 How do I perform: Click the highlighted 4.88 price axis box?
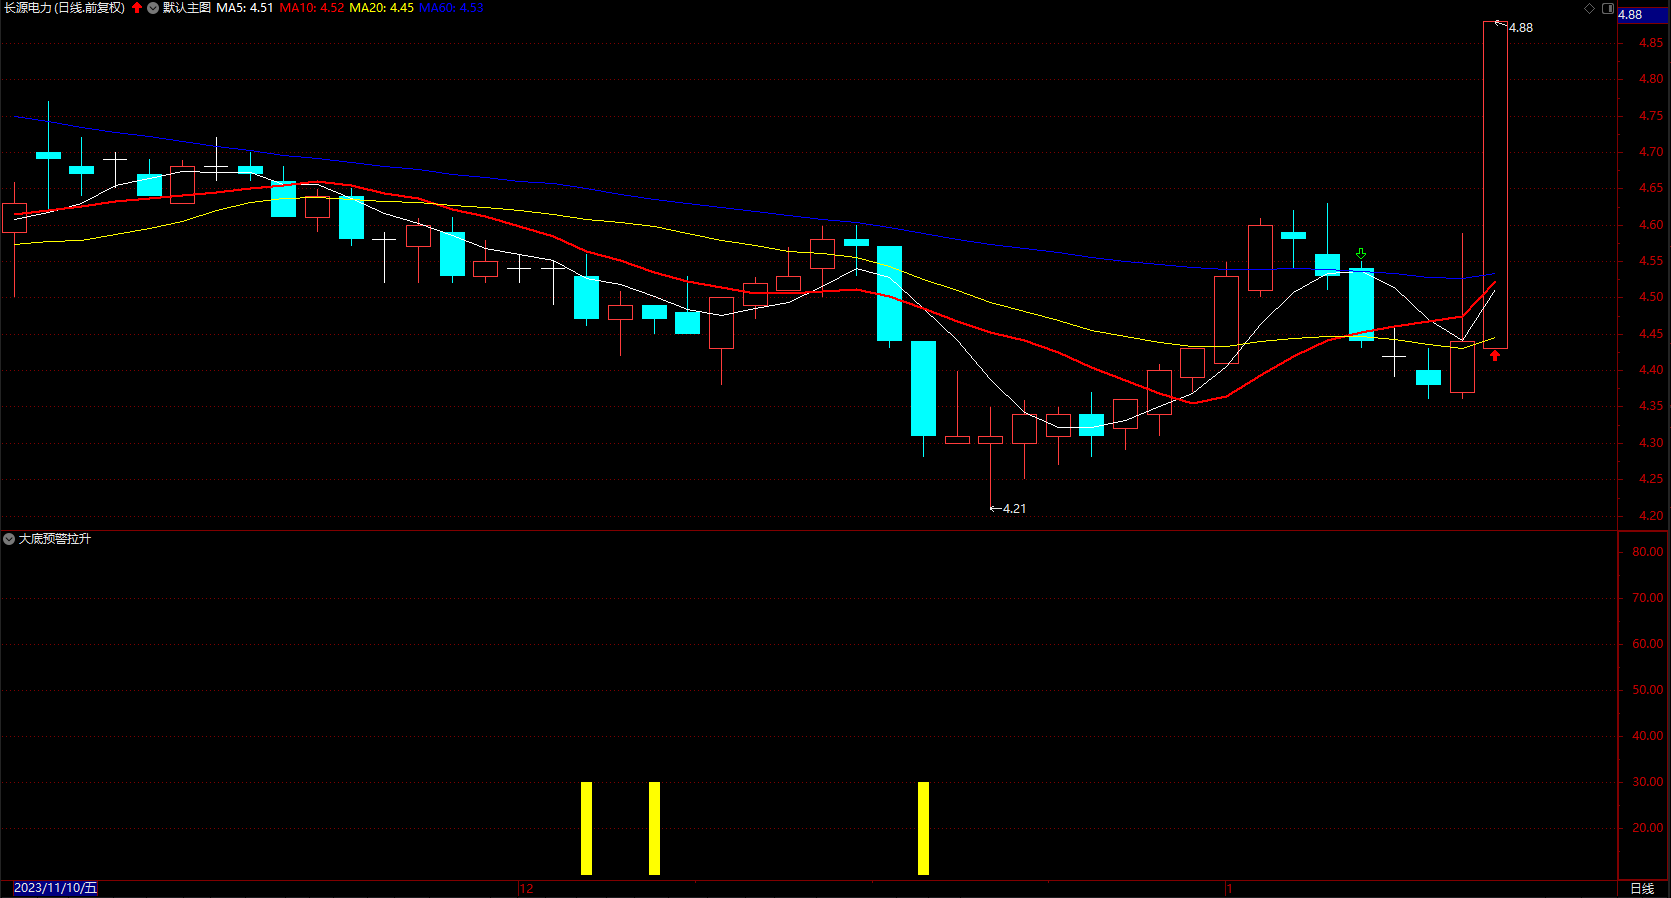point(1643,14)
